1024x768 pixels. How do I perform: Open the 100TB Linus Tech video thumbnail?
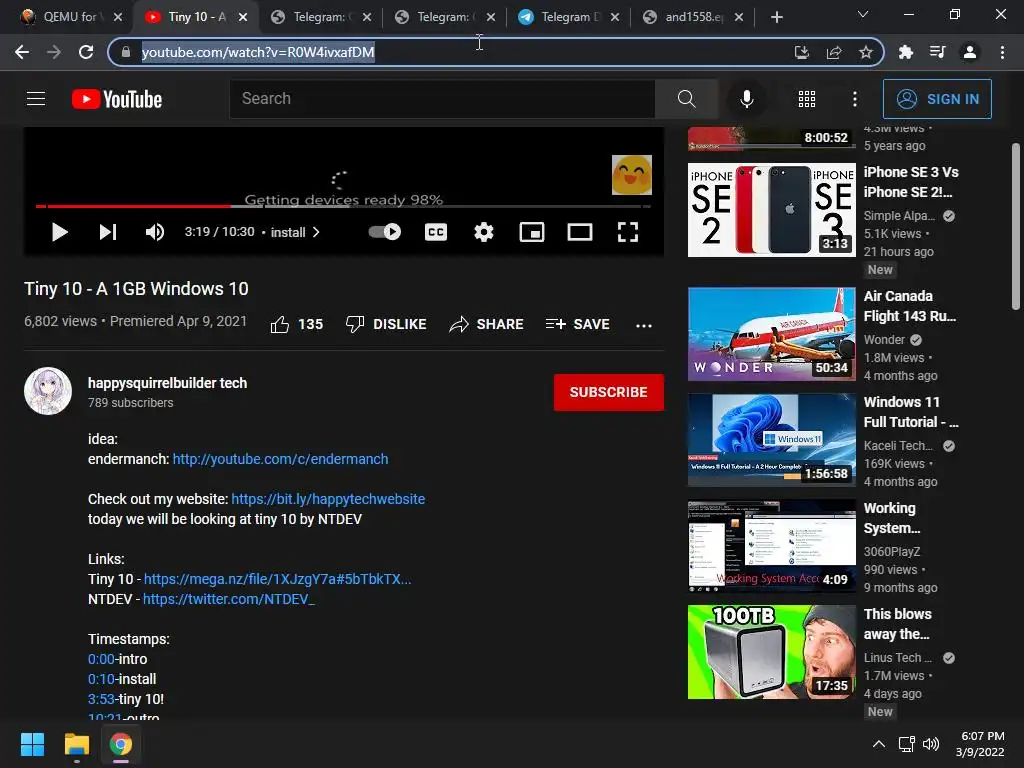point(771,652)
